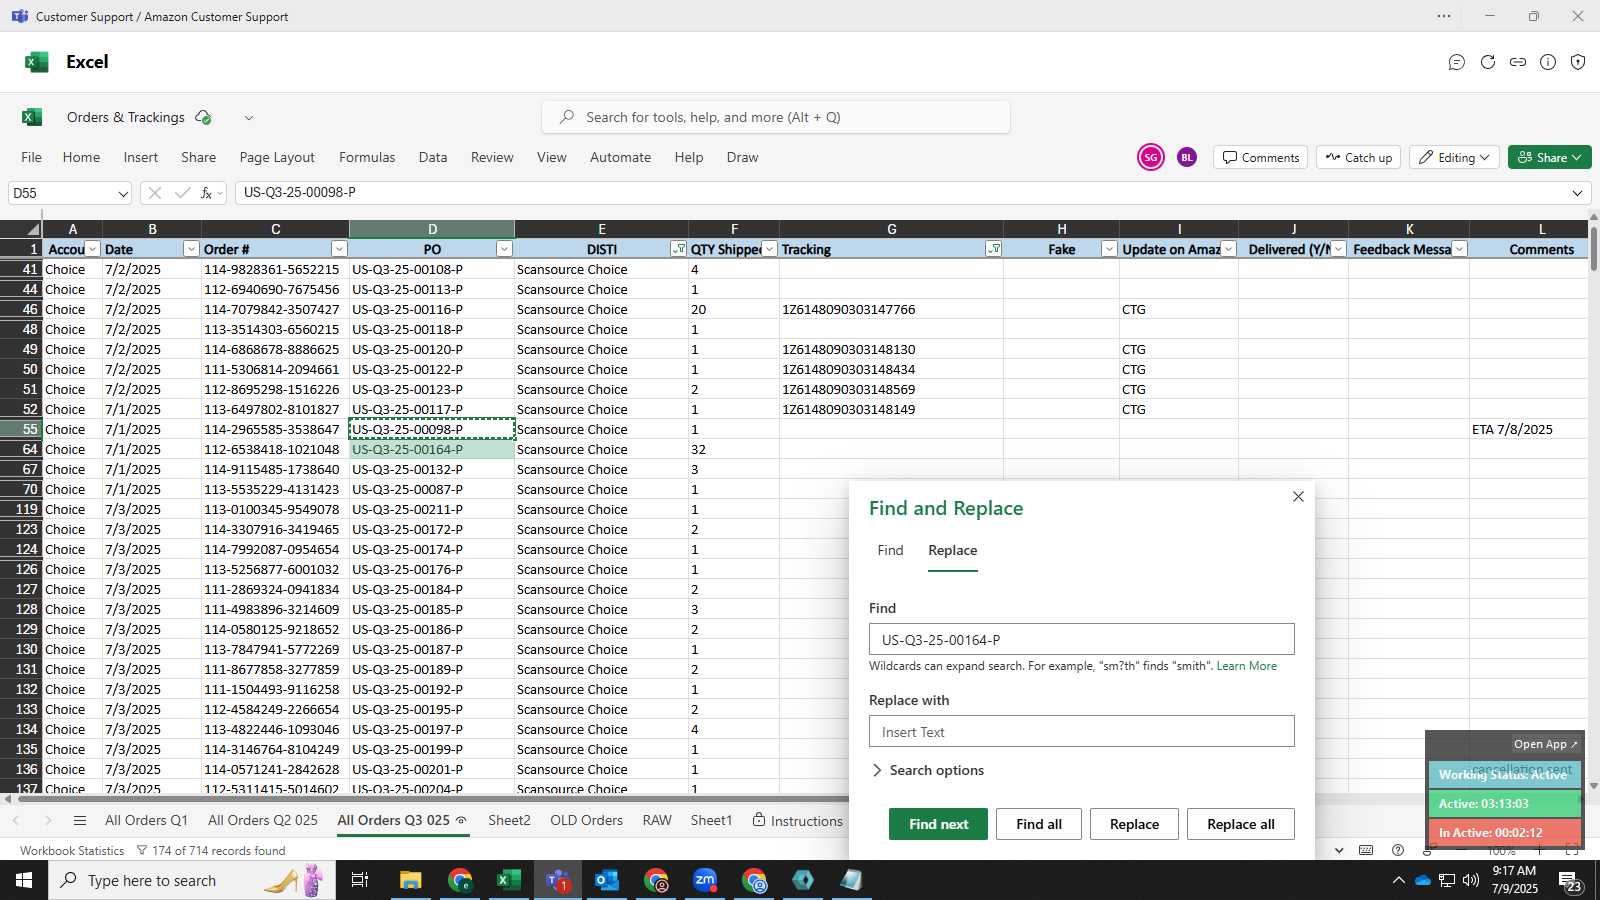Open the Fake column filter dropdown

click(1109, 249)
